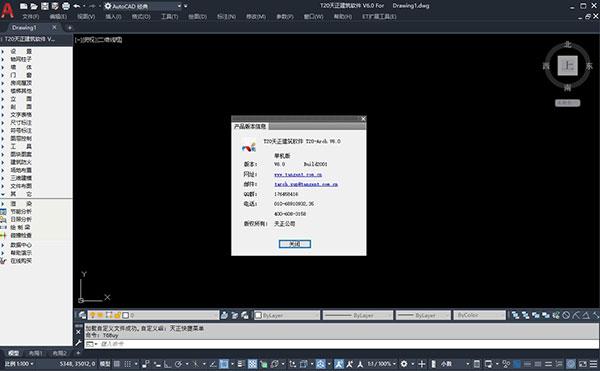Expand the 数据中心 sidebar category
600x371 pixels.
[21, 245]
